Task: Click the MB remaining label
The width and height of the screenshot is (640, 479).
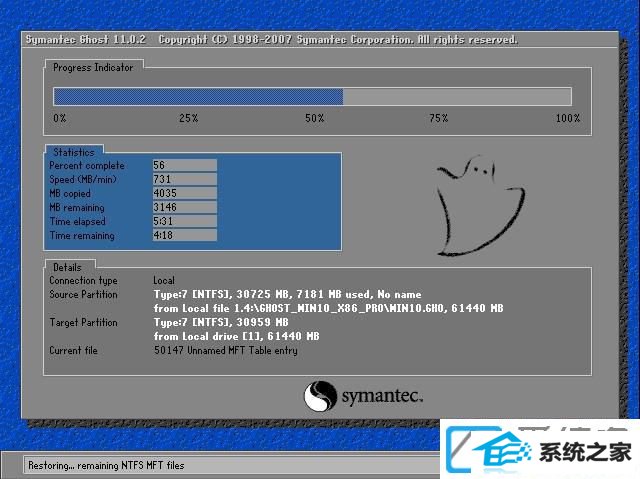Action: click(x=77, y=208)
